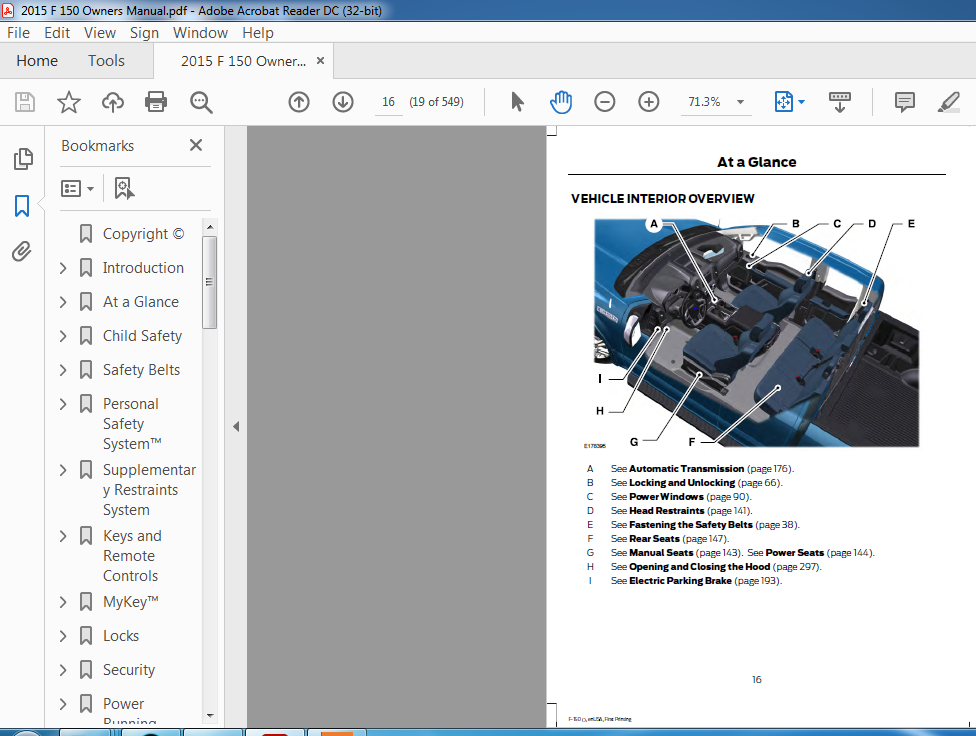The height and width of the screenshot is (736, 976).
Task: Click the bookmarks scrollbar thumb
Action: tap(210, 282)
